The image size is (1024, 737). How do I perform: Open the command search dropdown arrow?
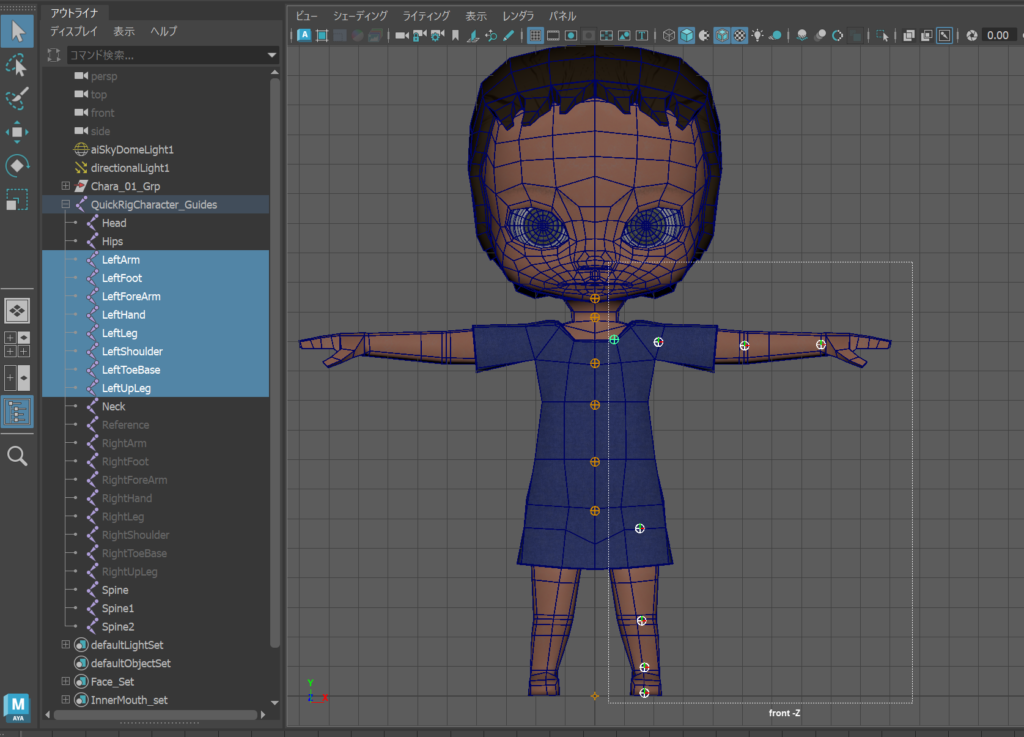[x=272, y=55]
